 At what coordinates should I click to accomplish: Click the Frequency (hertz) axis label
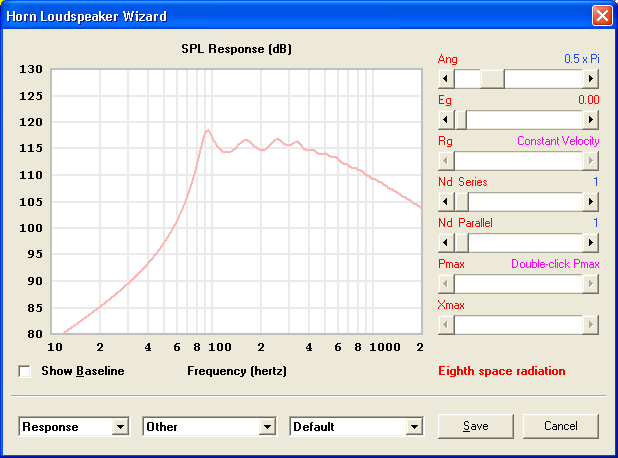click(237, 371)
